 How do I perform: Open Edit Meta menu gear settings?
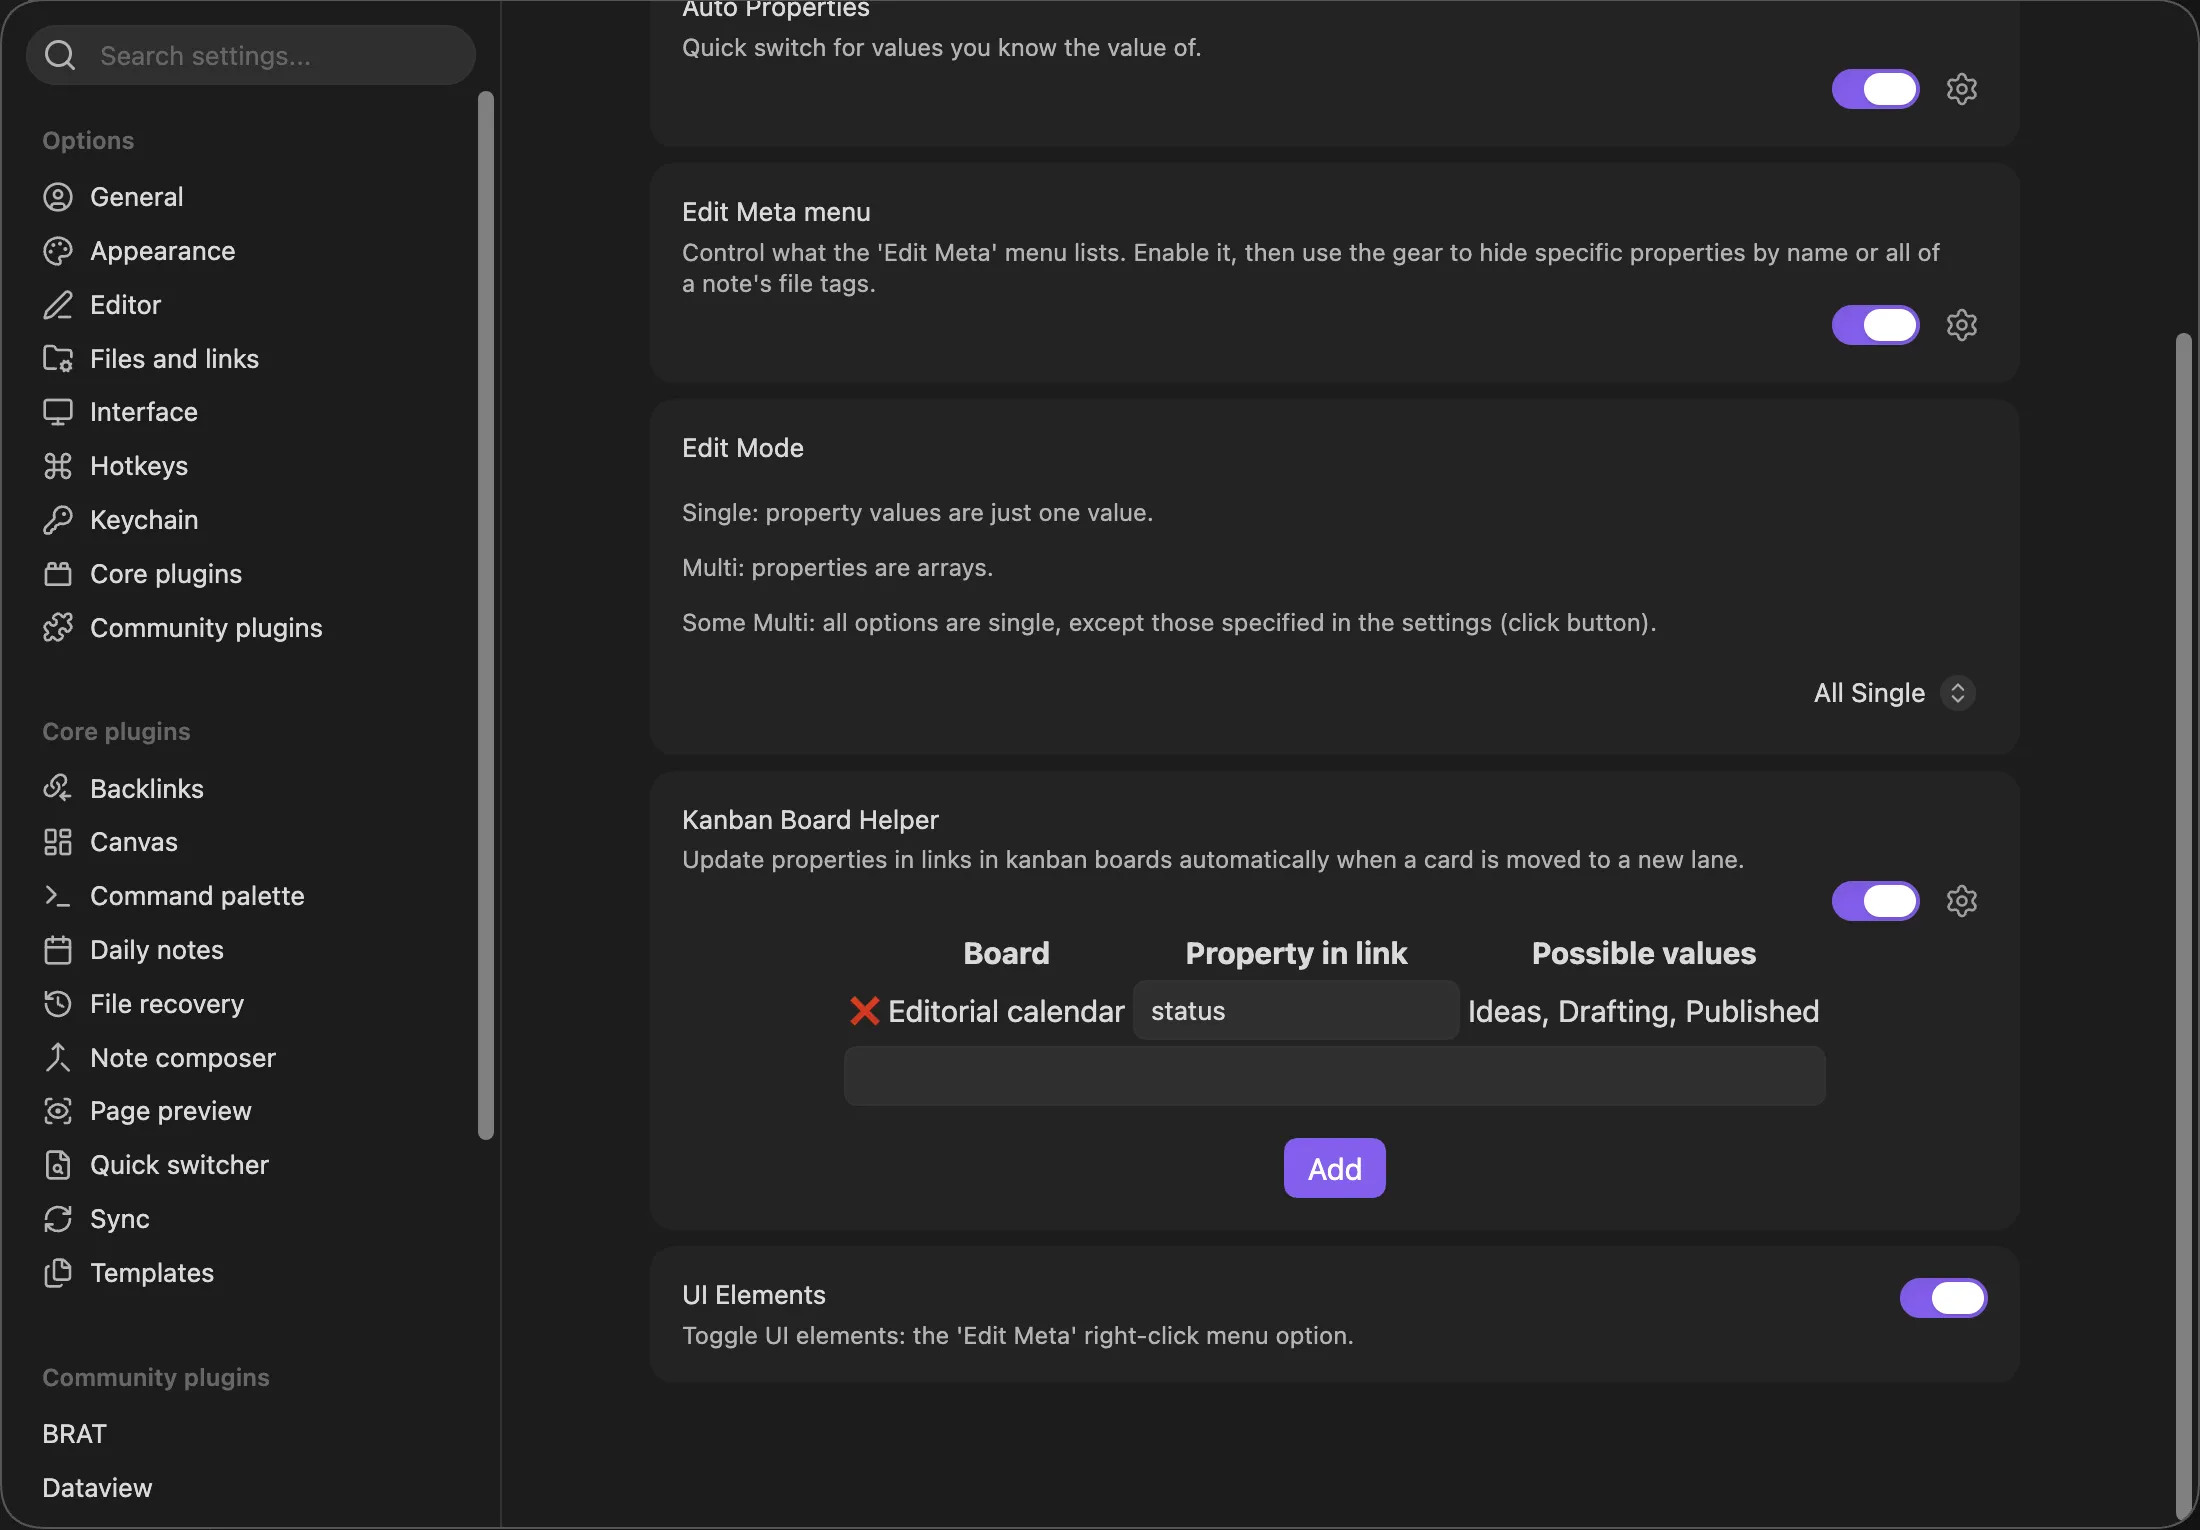point(1962,325)
